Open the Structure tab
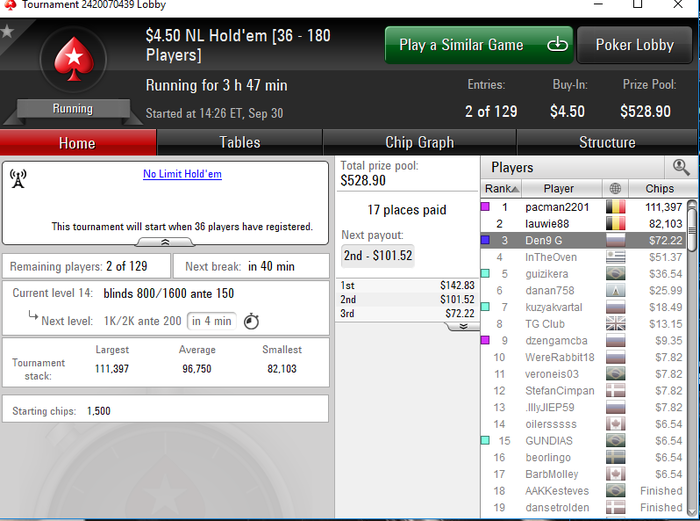Screen dimensions: 700x521 (607, 142)
